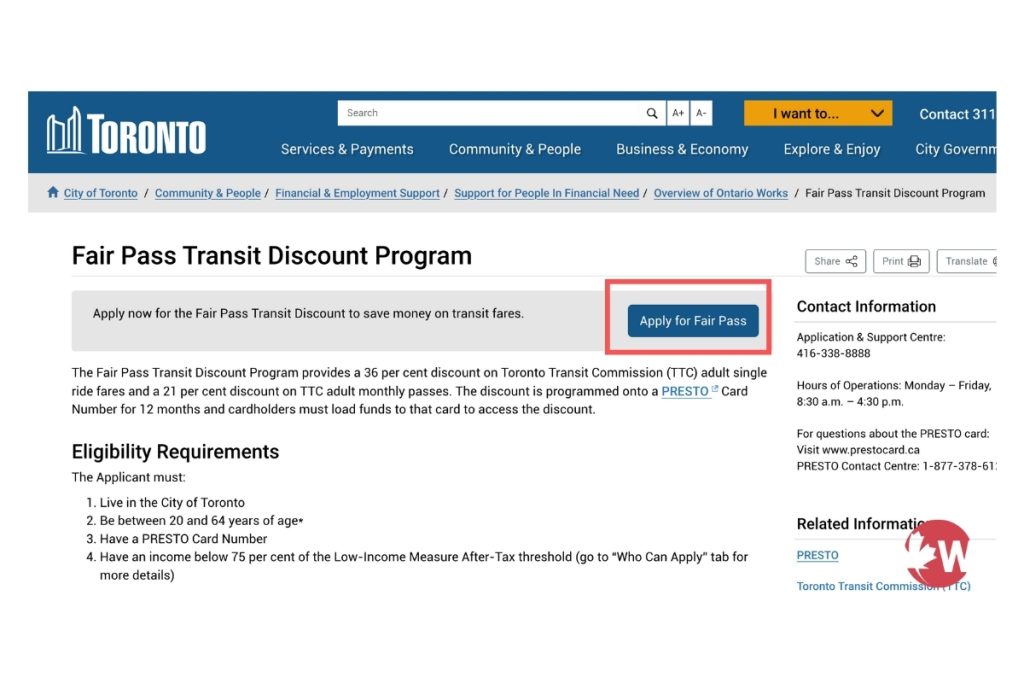Image resolution: width=1024 pixels, height=683 pixels.
Task: Click the Share icon button
Action: [835, 261]
